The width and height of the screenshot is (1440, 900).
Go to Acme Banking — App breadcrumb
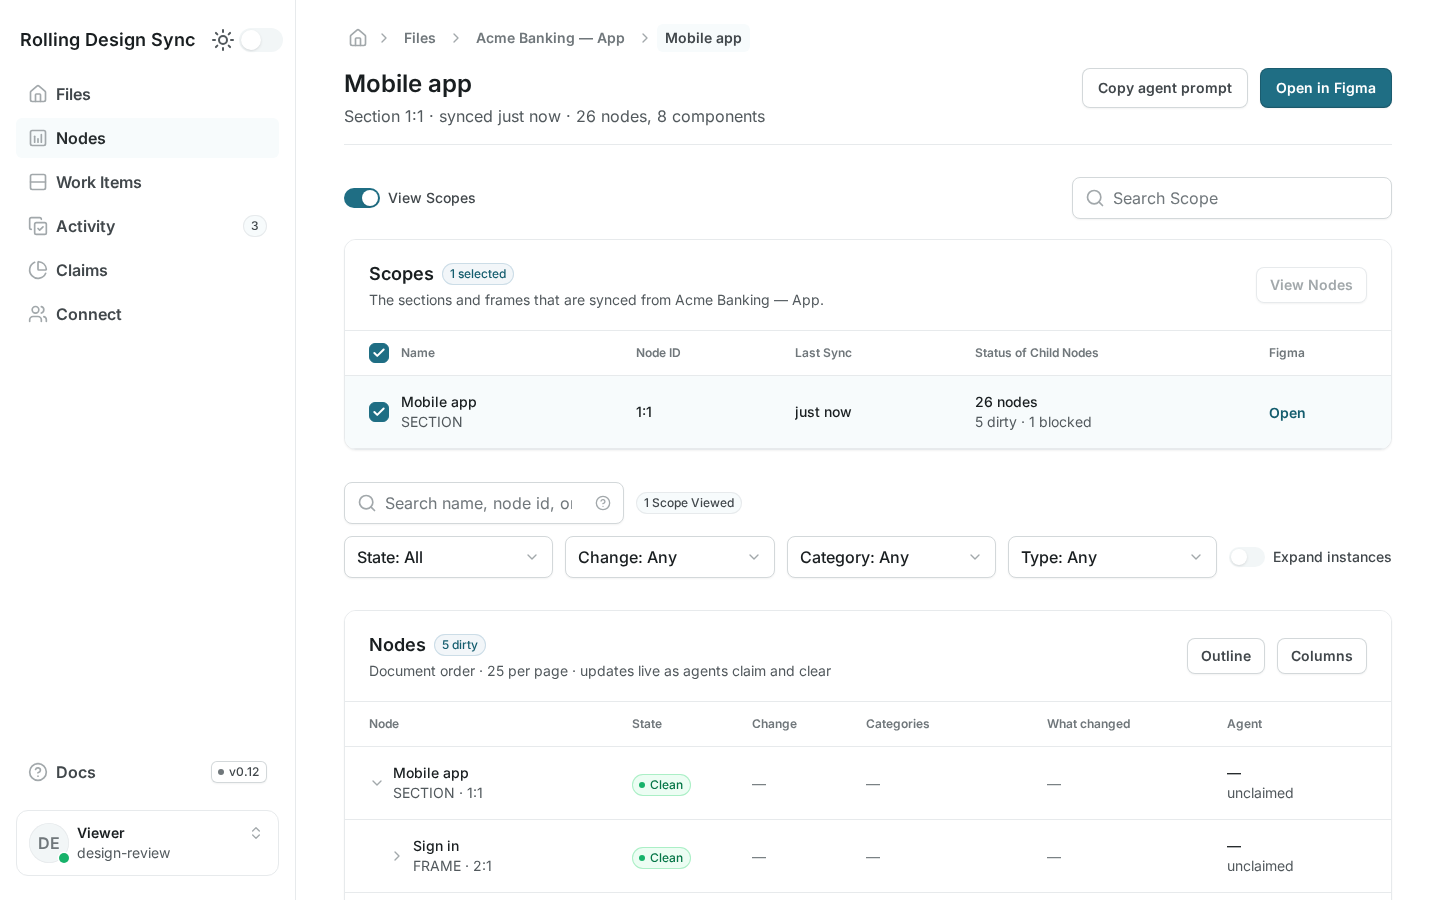(550, 38)
